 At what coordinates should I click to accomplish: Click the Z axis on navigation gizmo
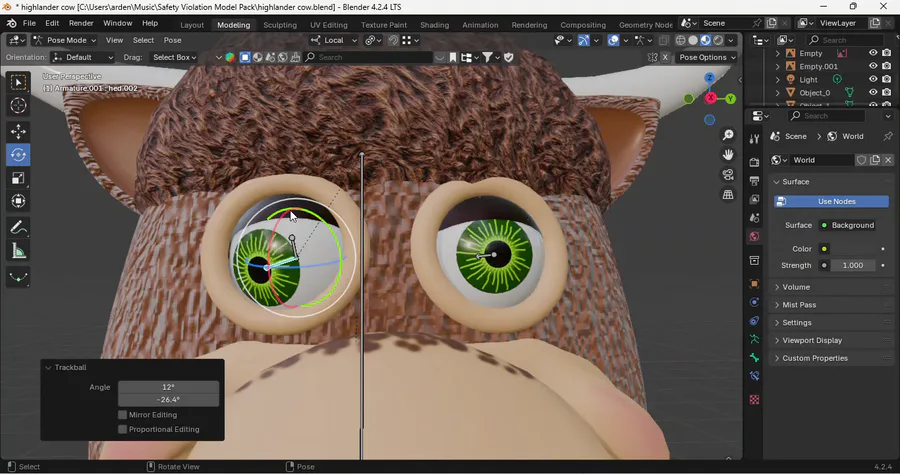coord(709,77)
